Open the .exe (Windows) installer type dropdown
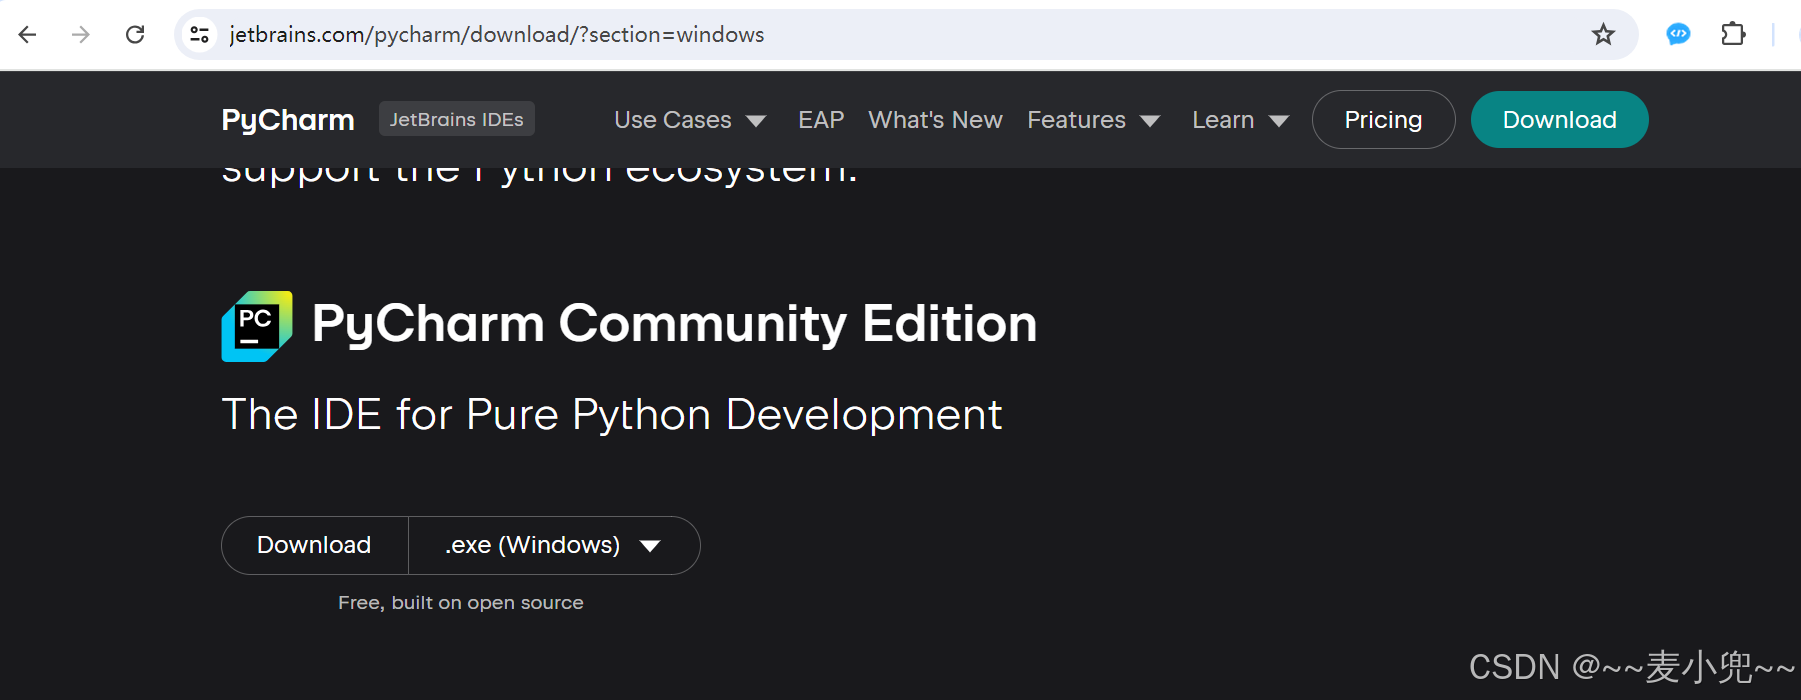Screen dimensions: 1801x700 [x=554, y=545]
